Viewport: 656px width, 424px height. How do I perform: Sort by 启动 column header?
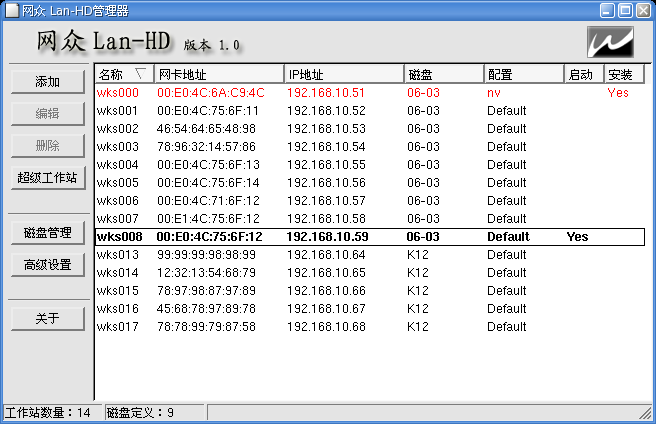coord(584,75)
